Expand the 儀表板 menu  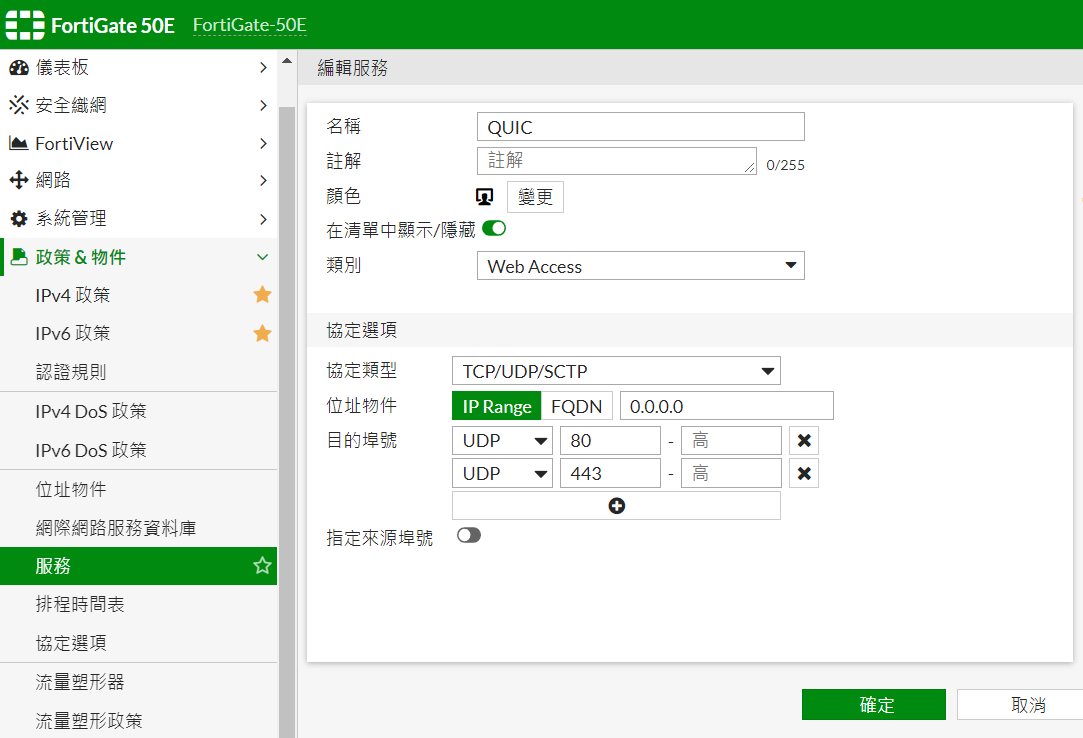(x=138, y=68)
